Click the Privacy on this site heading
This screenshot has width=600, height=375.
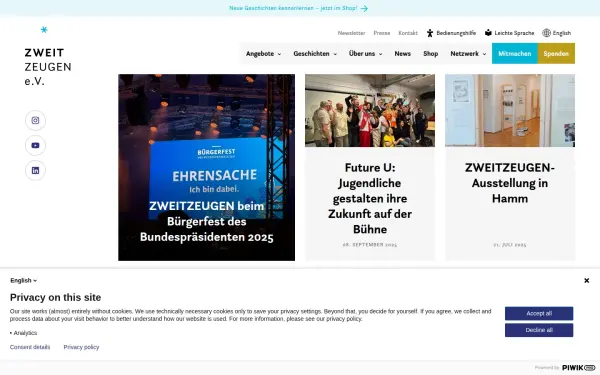55,297
